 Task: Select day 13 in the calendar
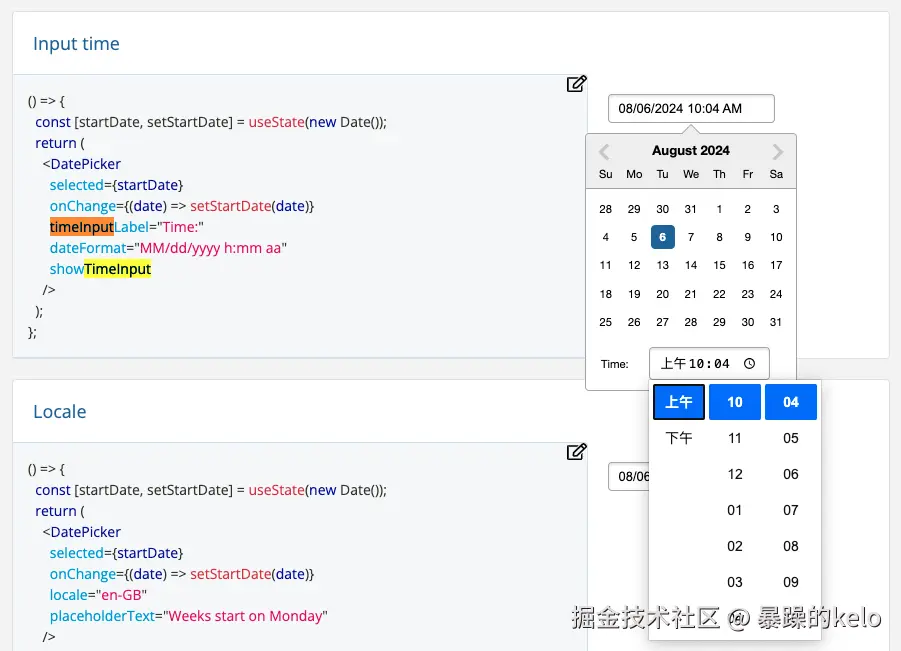[x=663, y=265]
